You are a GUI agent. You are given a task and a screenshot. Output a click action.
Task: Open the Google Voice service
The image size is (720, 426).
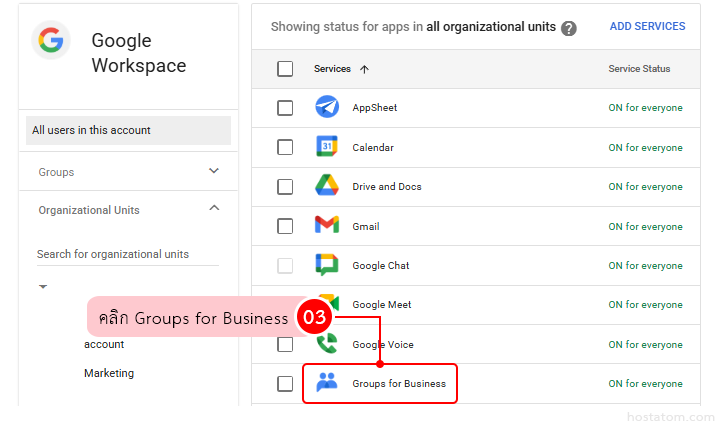point(383,345)
